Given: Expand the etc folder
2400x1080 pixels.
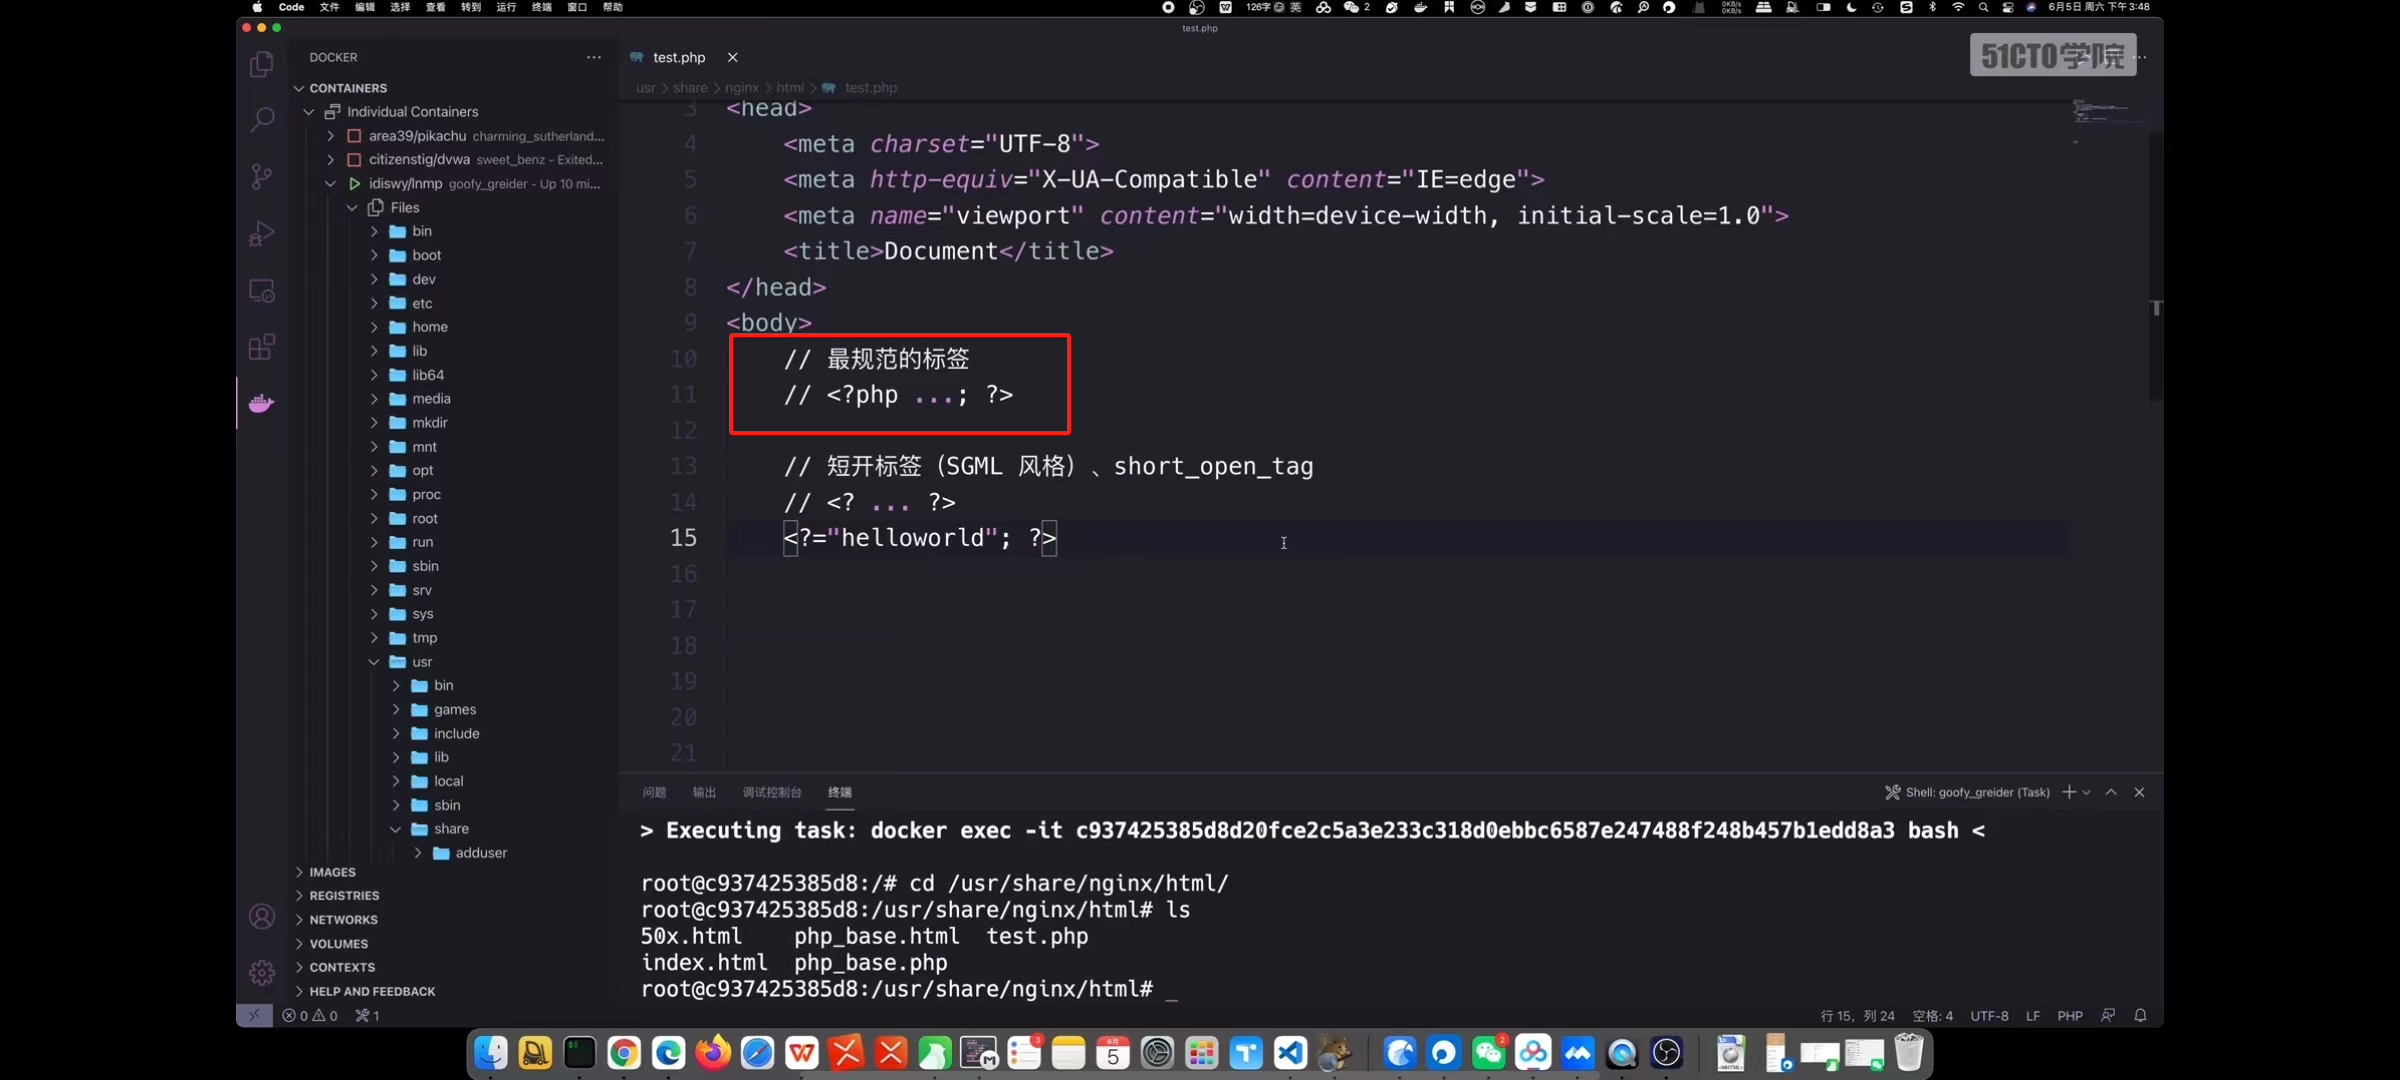Looking at the screenshot, I should (x=422, y=303).
